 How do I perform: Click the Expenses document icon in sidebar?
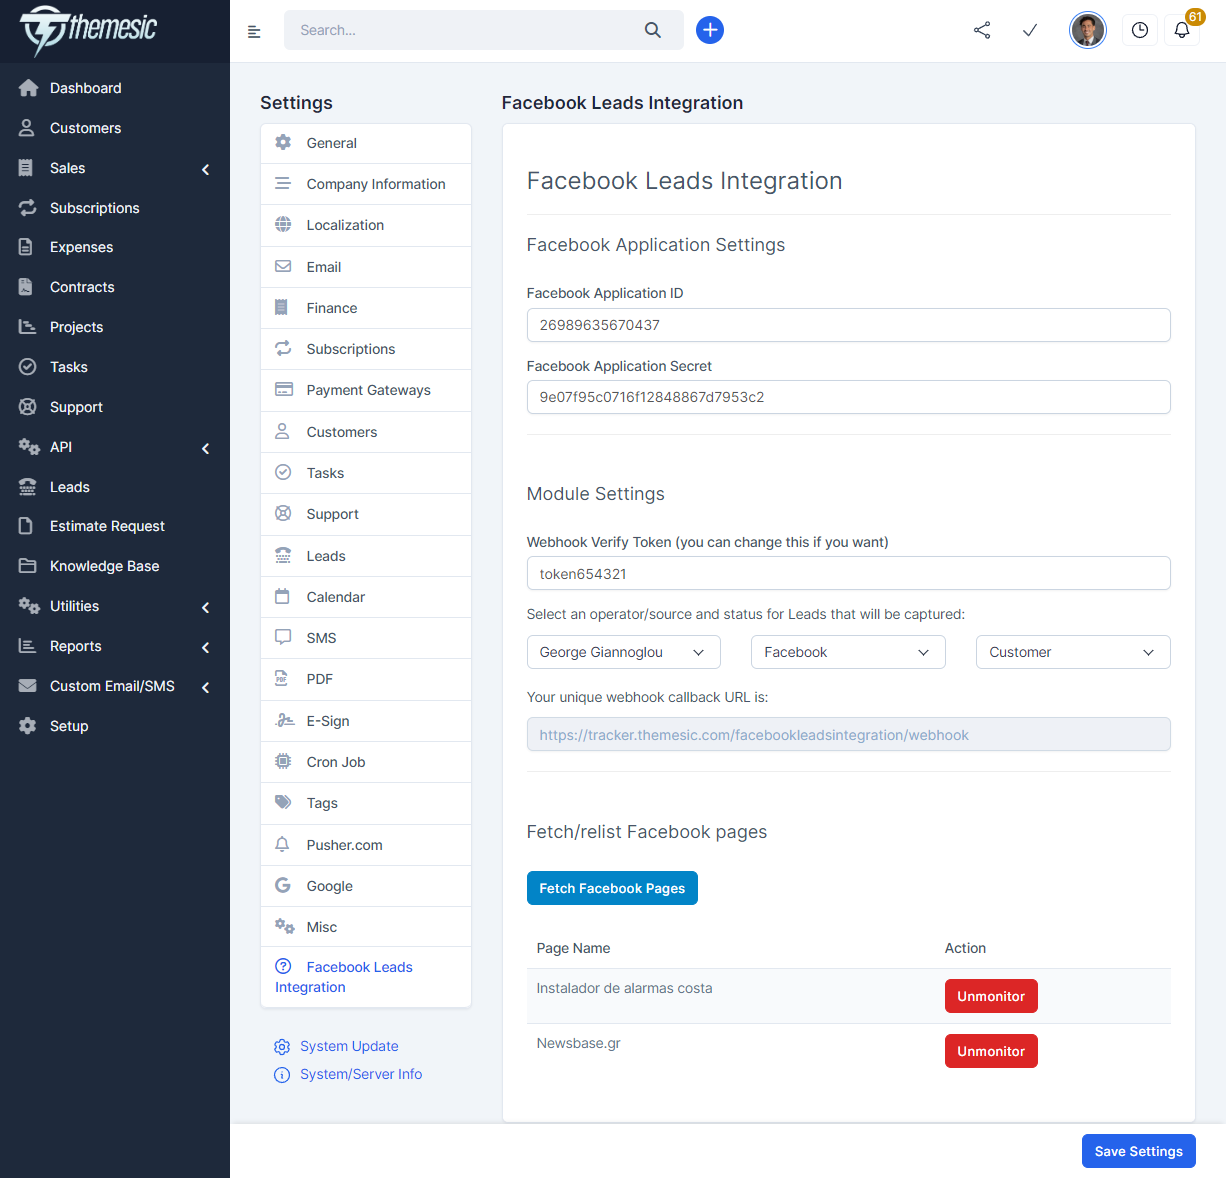27,247
